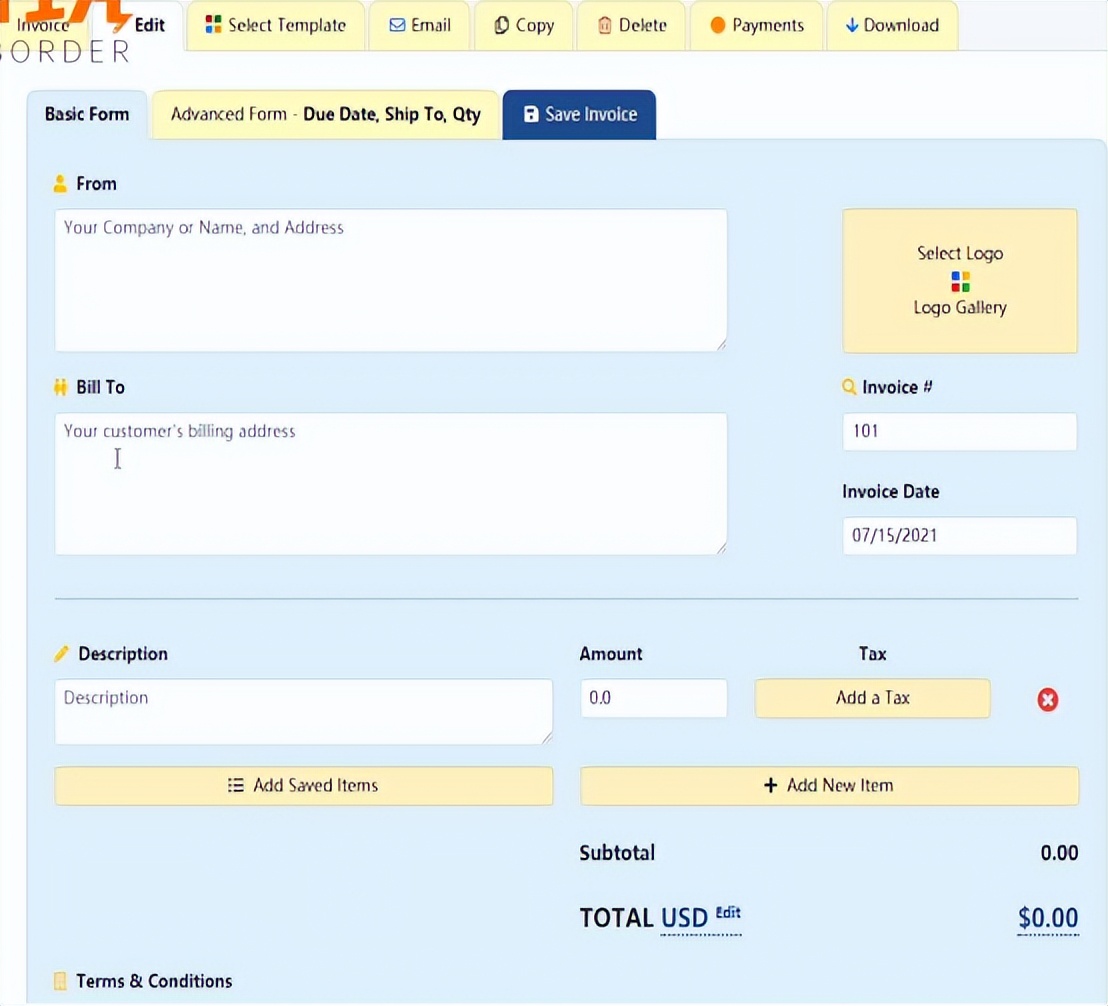Click the Invoice # magnifier icon
Screen dimensions: 1108x1006
pyautogui.click(x=849, y=386)
